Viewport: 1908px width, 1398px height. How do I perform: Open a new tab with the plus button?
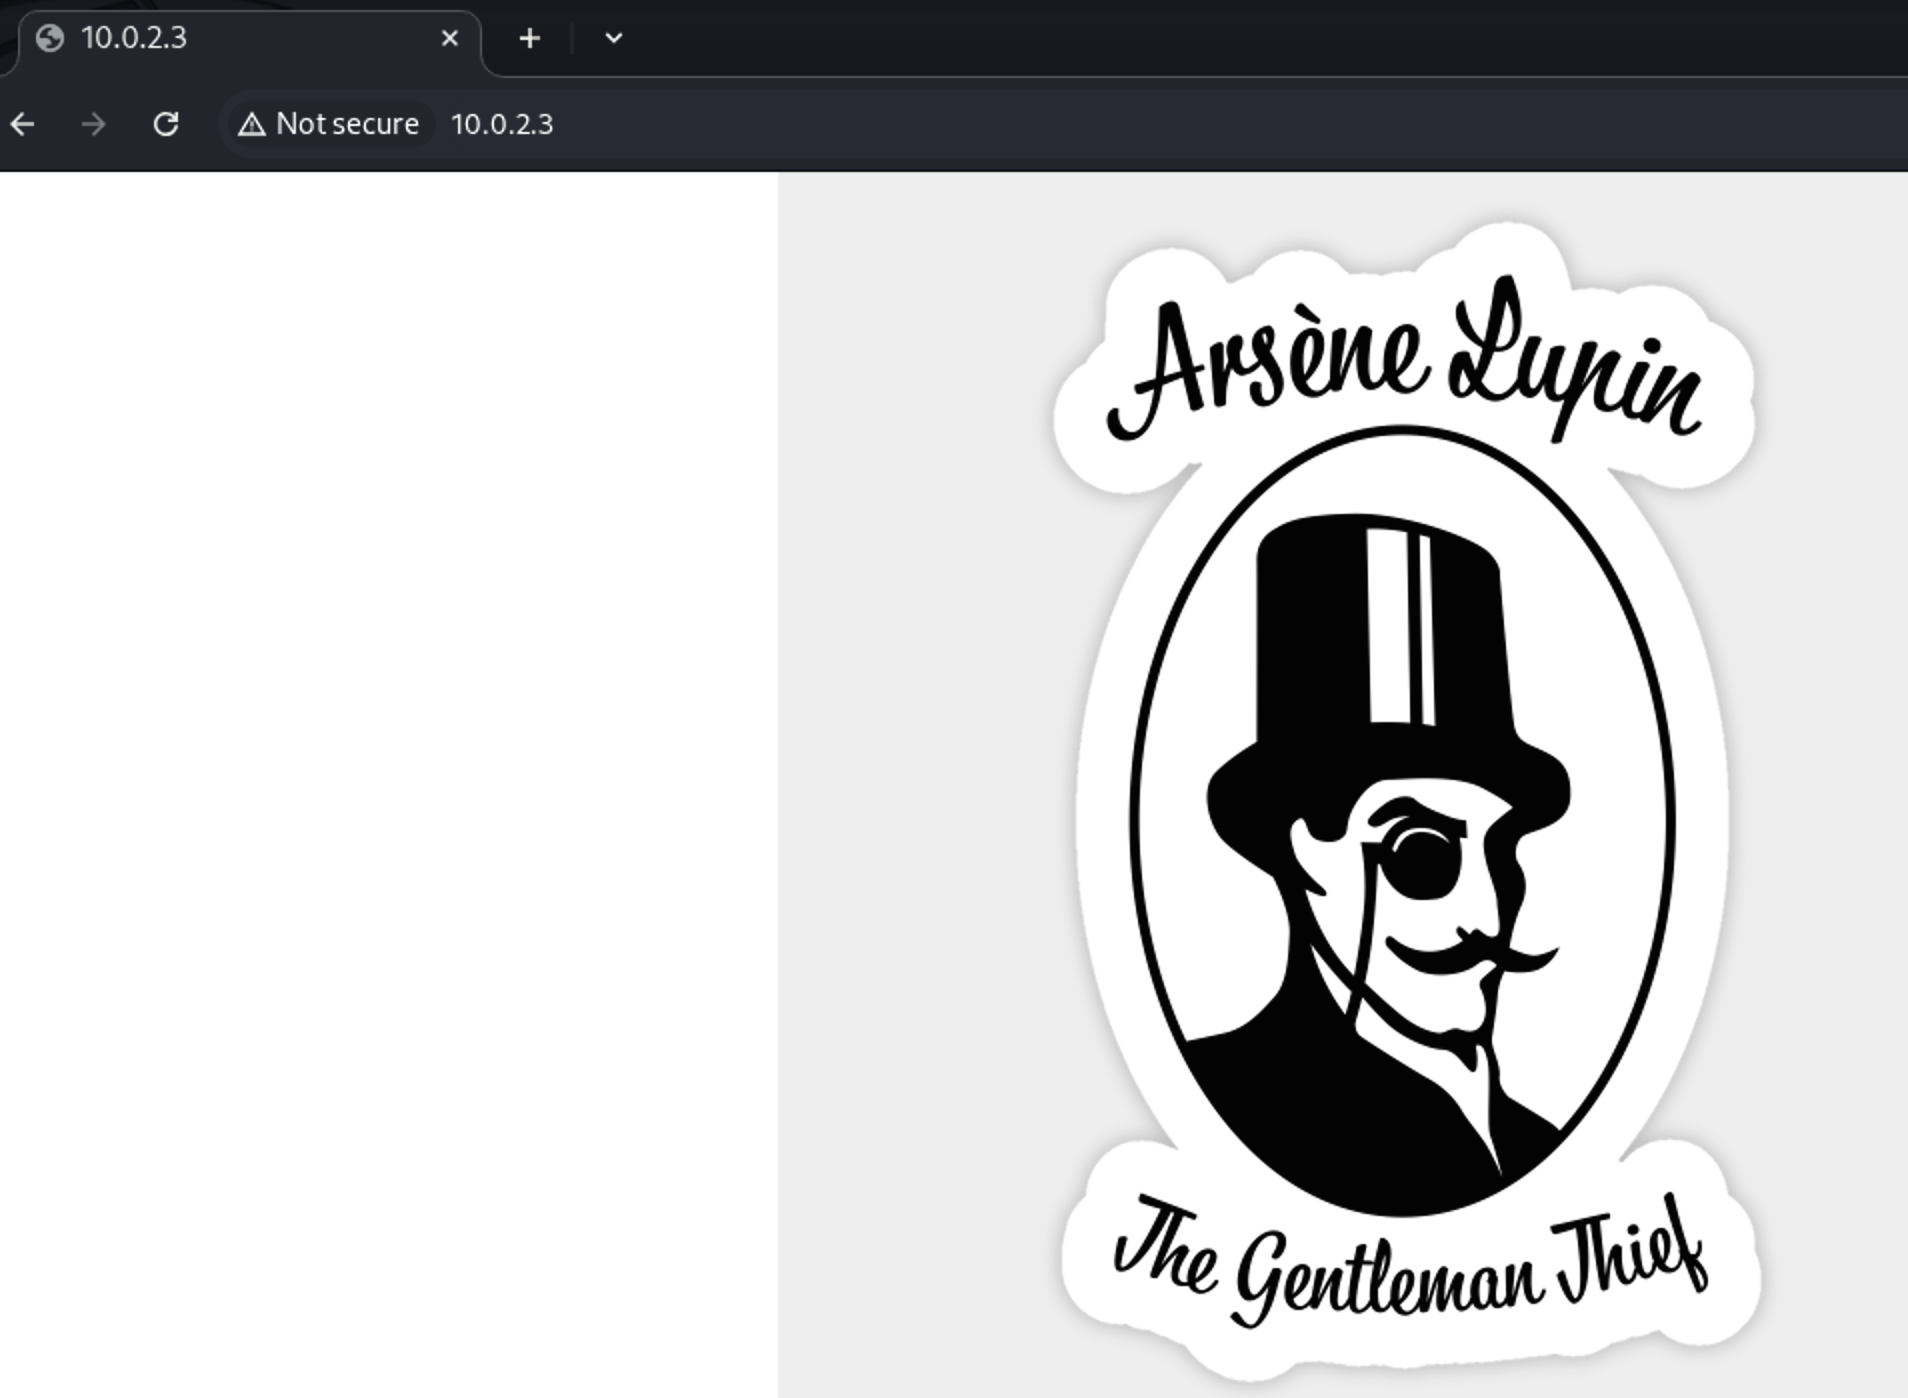pyautogui.click(x=530, y=38)
